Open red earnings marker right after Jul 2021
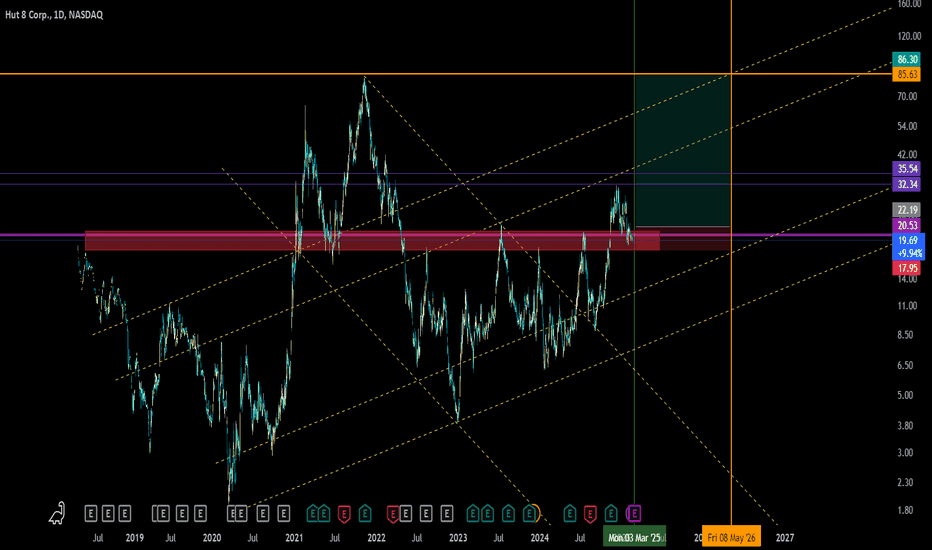This screenshot has width=932, height=550. coord(344,514)
